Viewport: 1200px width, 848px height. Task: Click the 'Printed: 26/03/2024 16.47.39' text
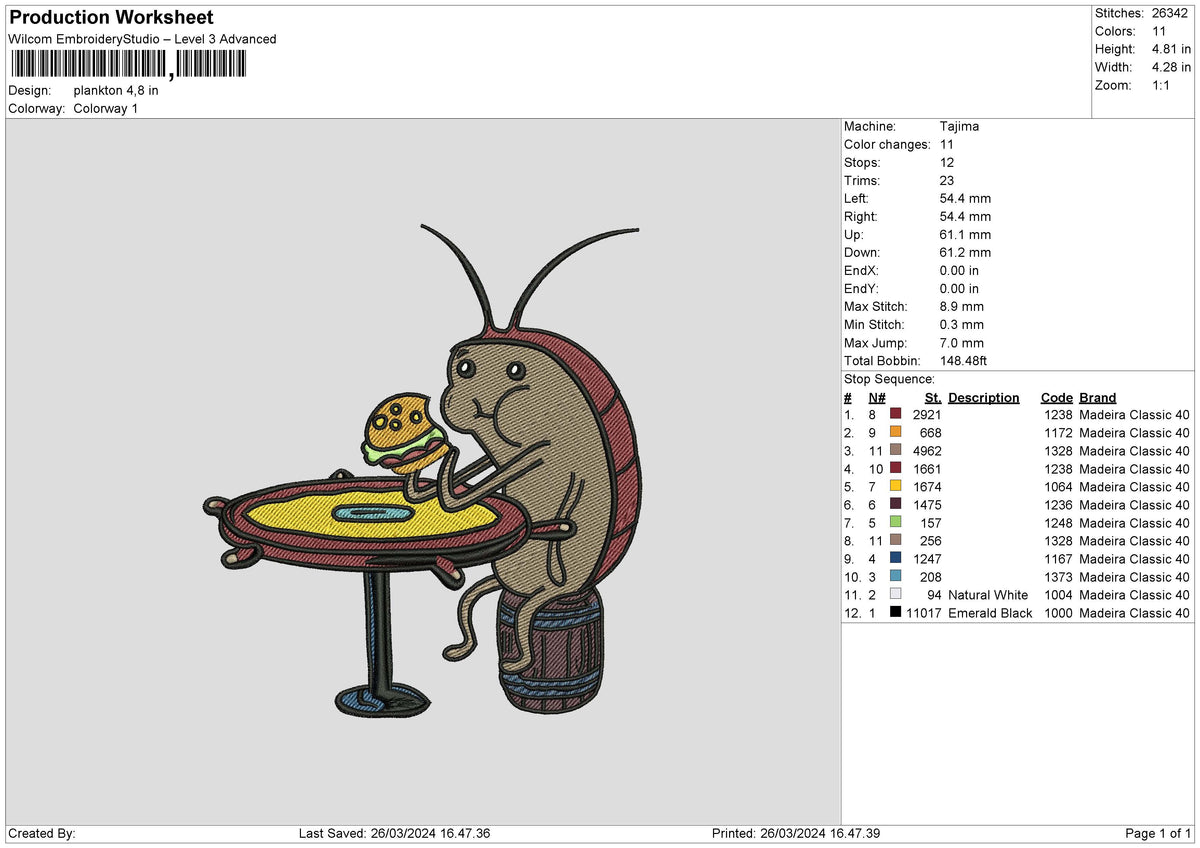pos(796,833)
